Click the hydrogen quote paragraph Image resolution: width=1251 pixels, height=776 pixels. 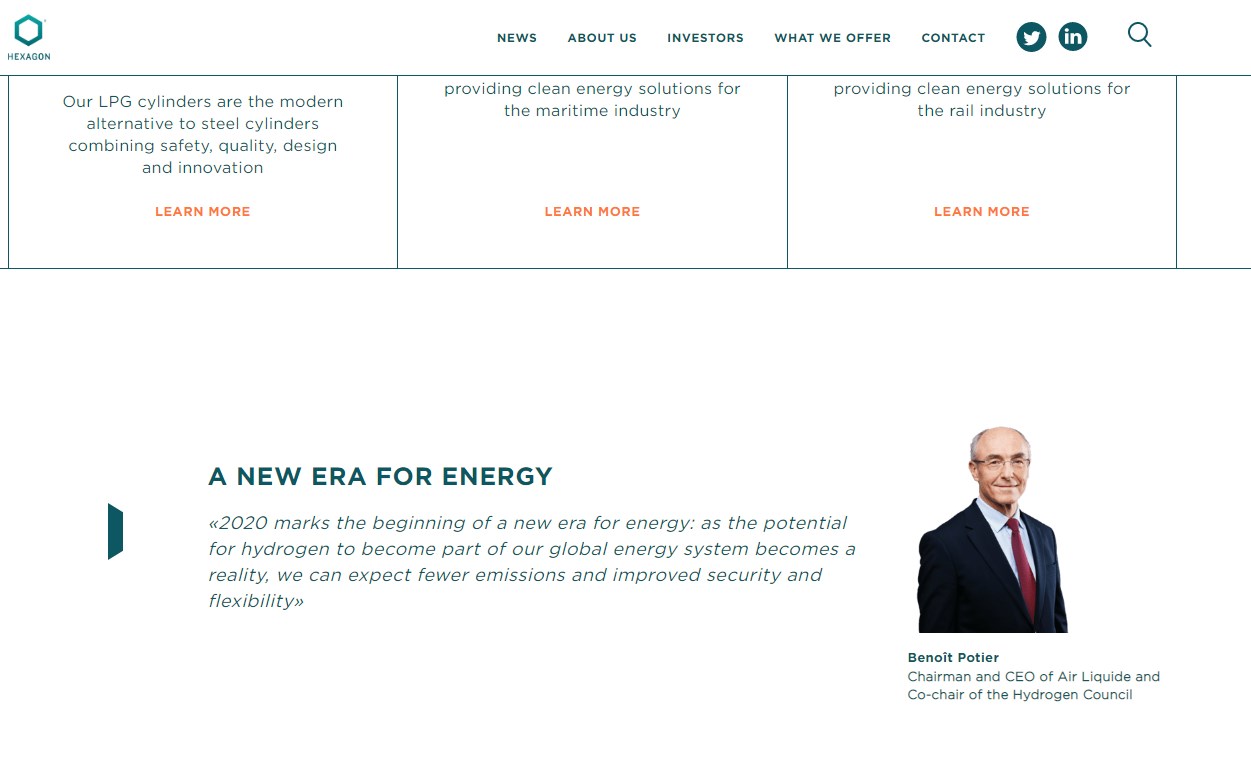coord(530,562)
